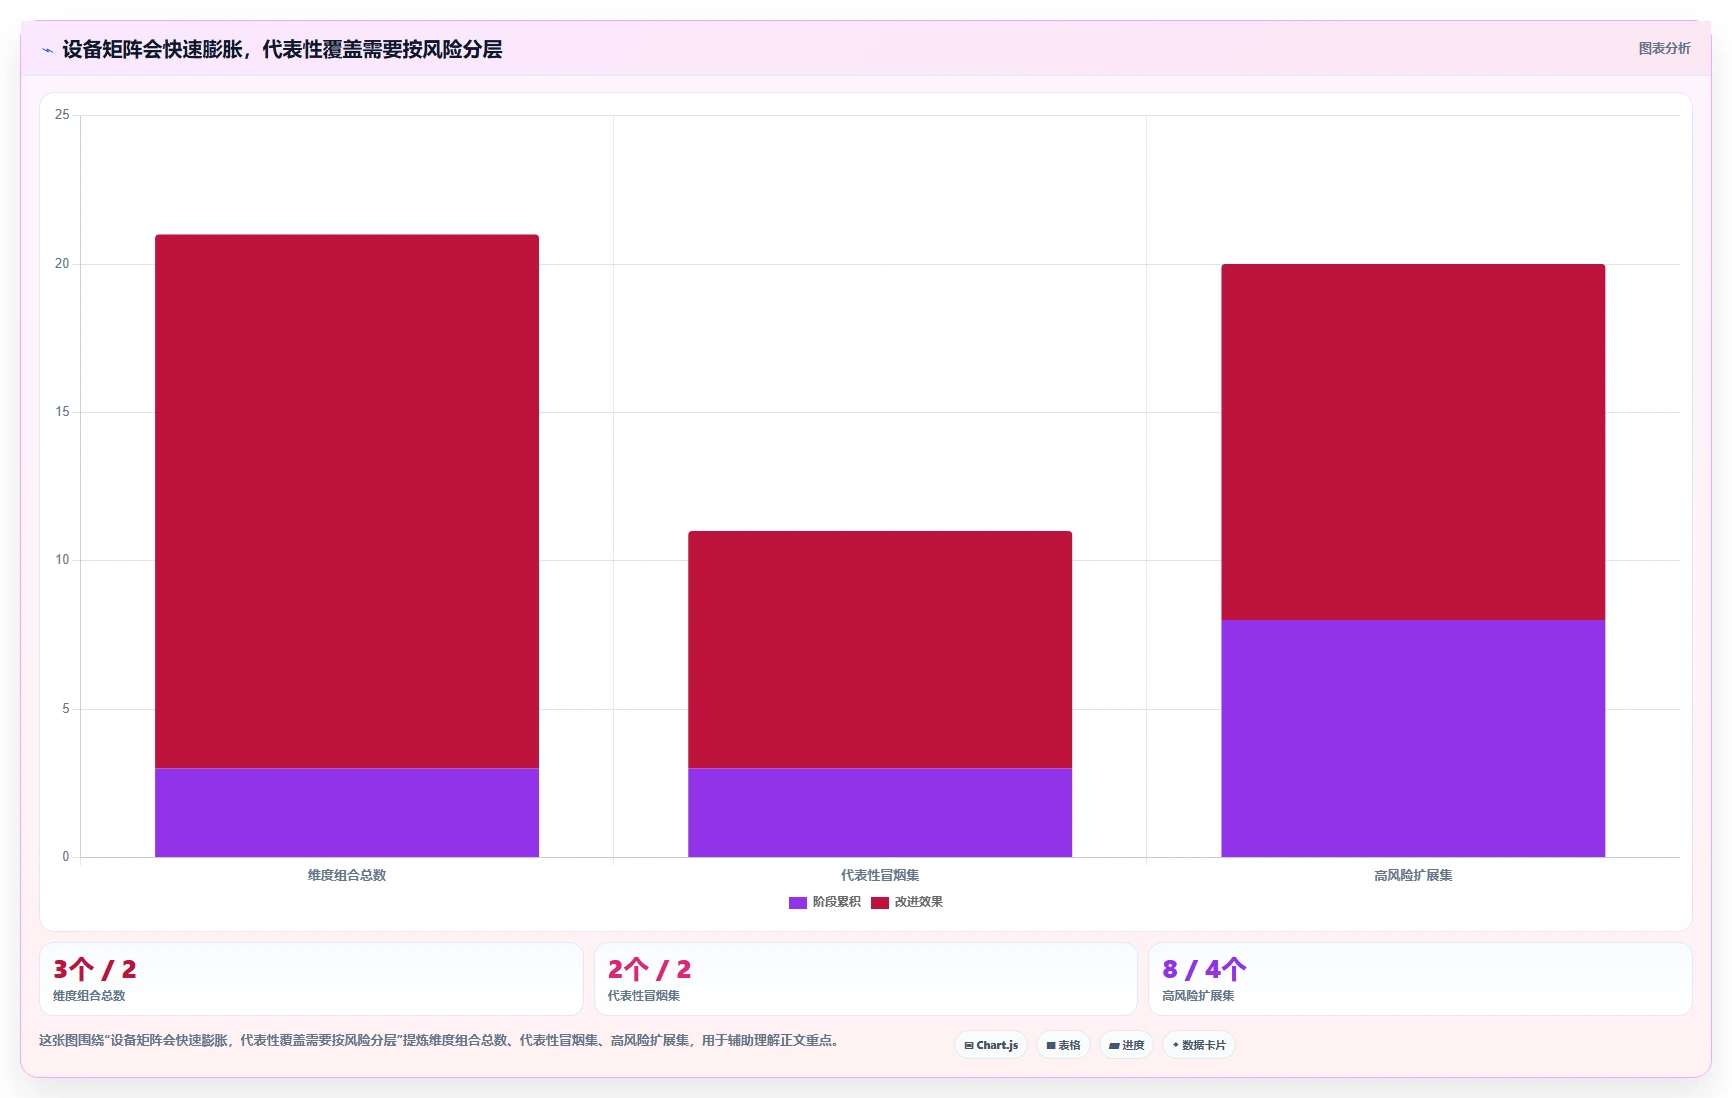Select the 数据卡片 tag chip

[1199, 1045]
